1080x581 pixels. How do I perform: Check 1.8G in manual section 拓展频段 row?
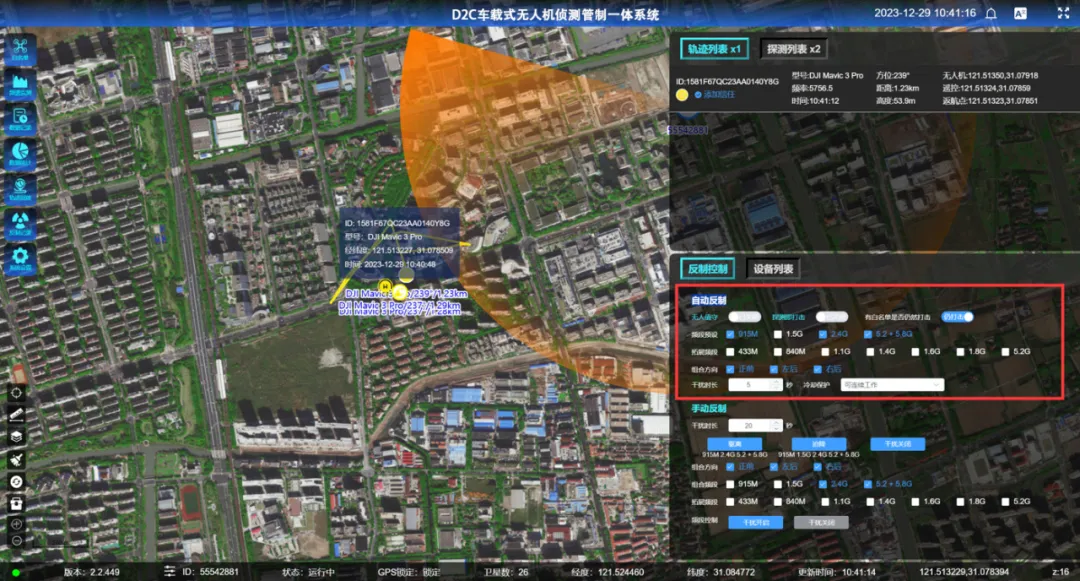coord(960,502)
